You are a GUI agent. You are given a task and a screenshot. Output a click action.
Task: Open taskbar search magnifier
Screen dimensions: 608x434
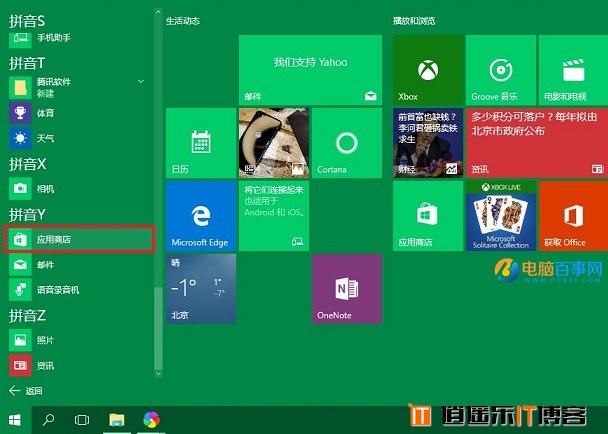pyautogui.click(x=48, y=420)
